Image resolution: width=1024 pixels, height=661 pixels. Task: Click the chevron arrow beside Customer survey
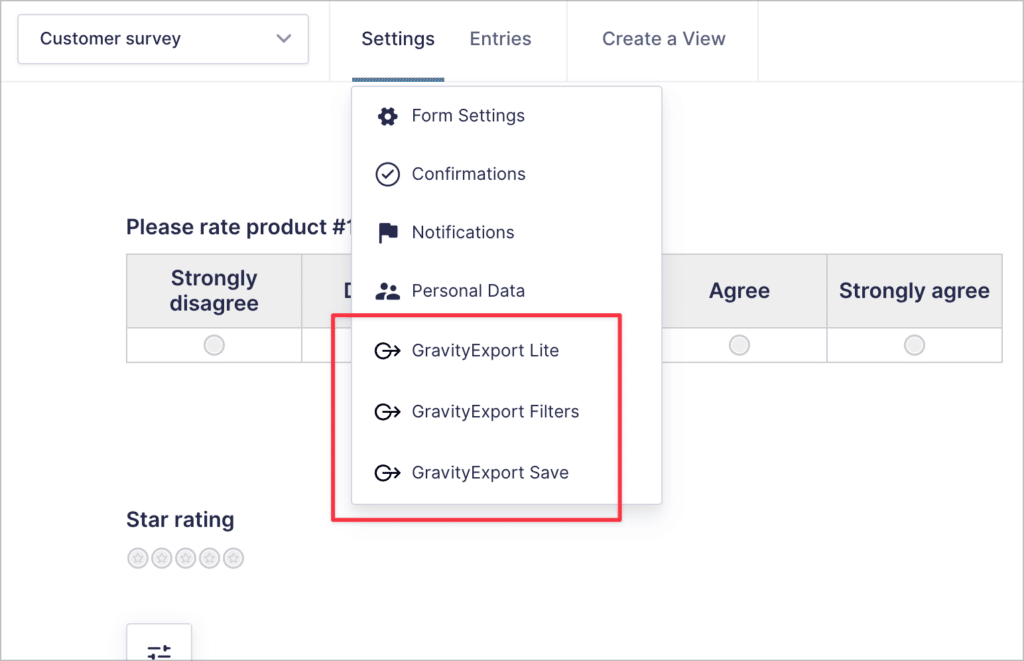pyautogui.click(x=283, y=39)
